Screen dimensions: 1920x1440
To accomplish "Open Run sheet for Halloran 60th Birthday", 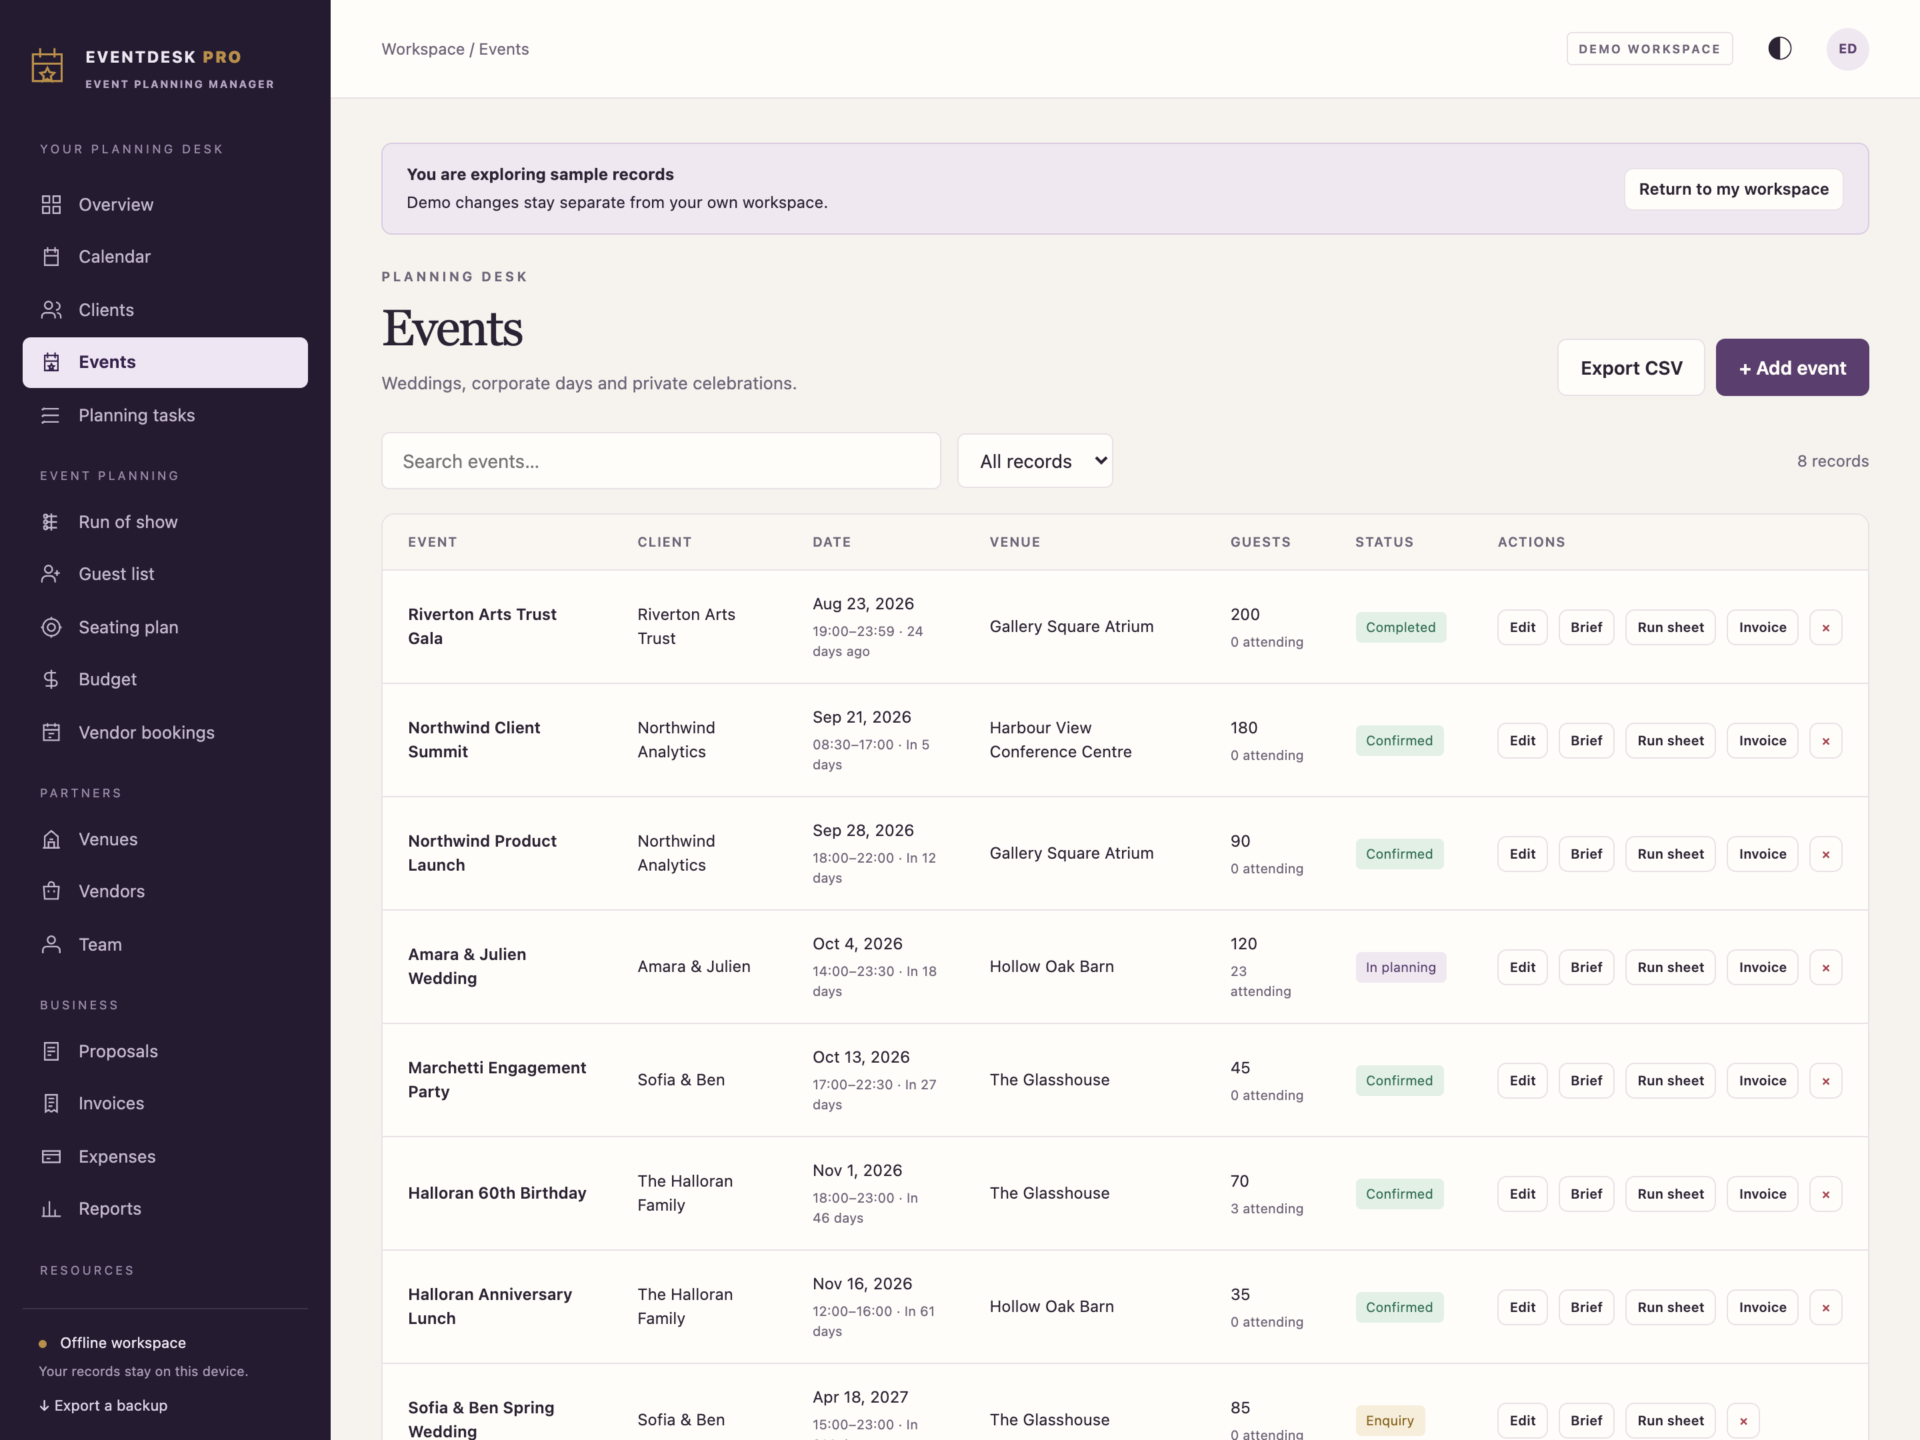I will click(x=1670, y=1194).
